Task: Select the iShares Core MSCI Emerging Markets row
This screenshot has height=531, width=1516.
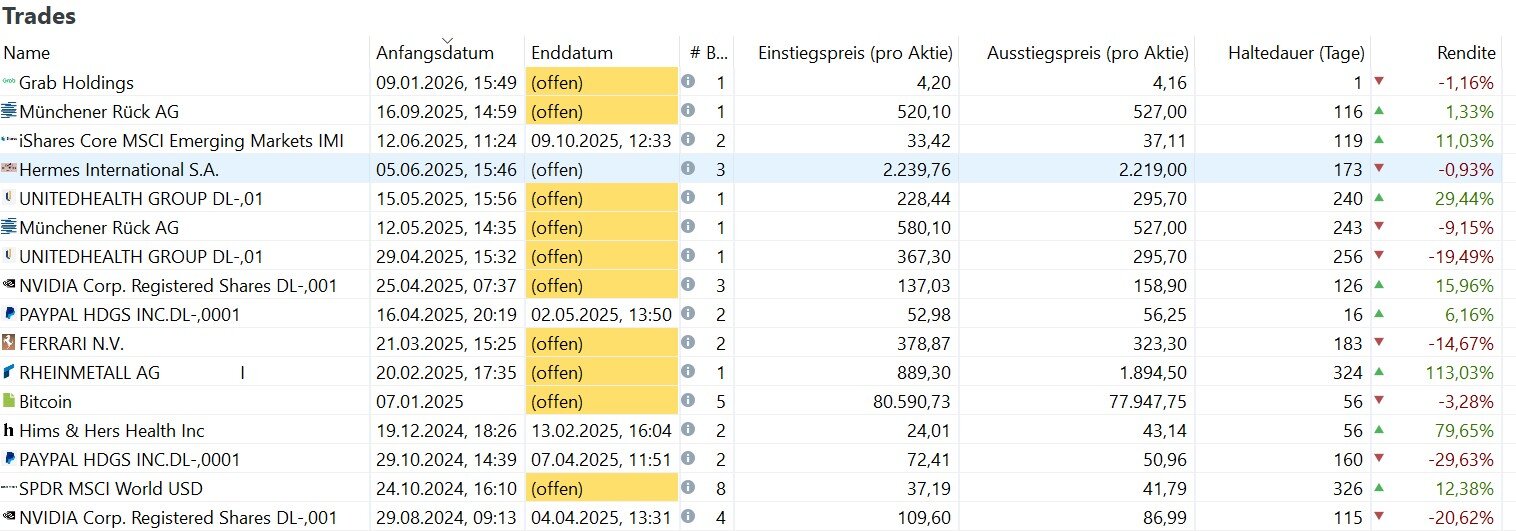Action: pyautogui.click(x=758, y=140)
